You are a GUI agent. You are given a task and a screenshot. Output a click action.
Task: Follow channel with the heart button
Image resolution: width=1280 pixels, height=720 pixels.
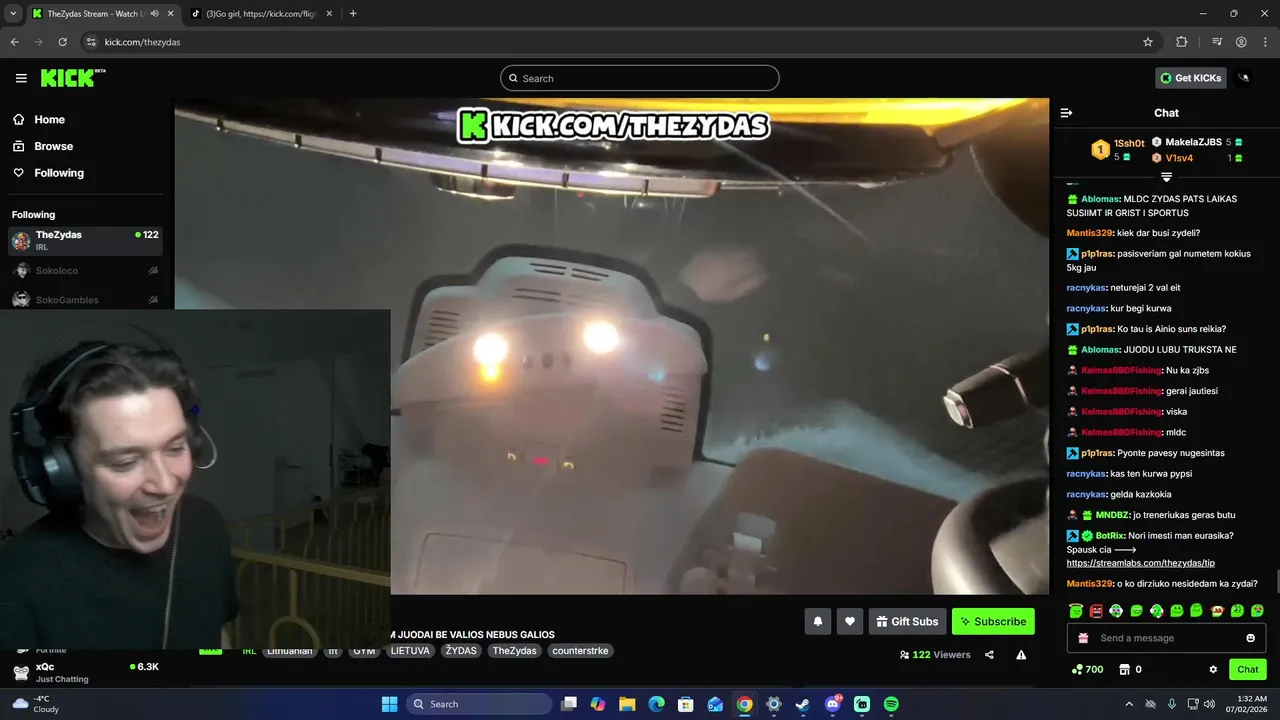pyautogui.click(x=850, y=621)
